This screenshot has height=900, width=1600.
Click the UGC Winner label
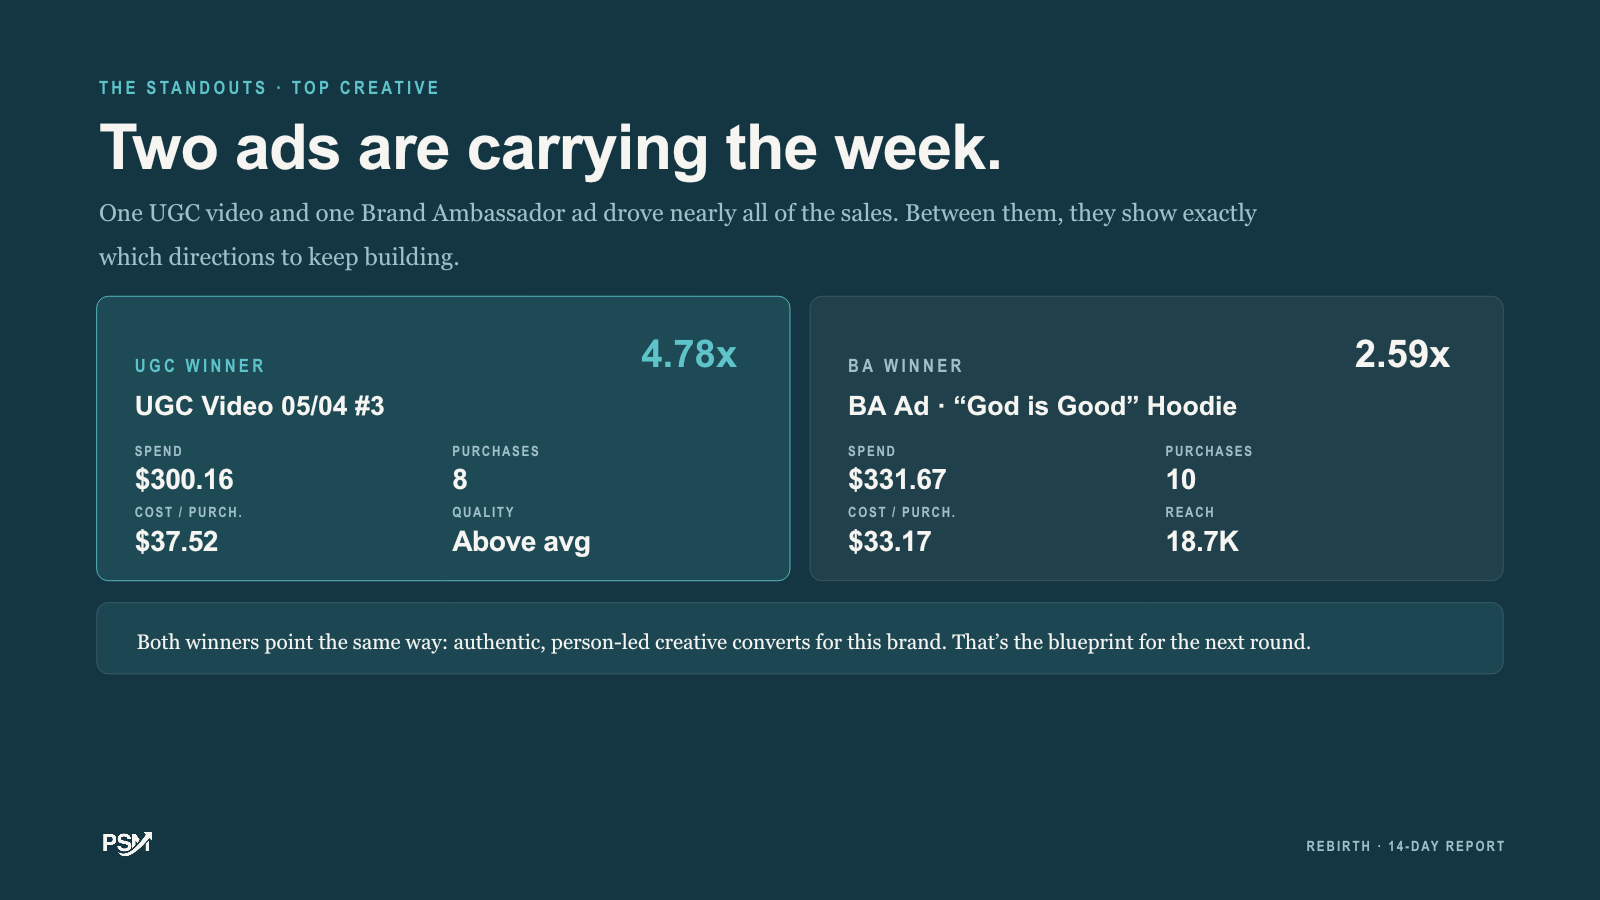point(200,366)
